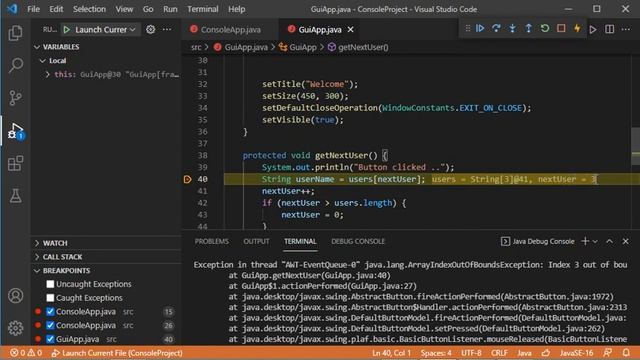This screenshot has width=640, height=360.
Task: Open notifications bell in status bar
Action: pos(626,353)
